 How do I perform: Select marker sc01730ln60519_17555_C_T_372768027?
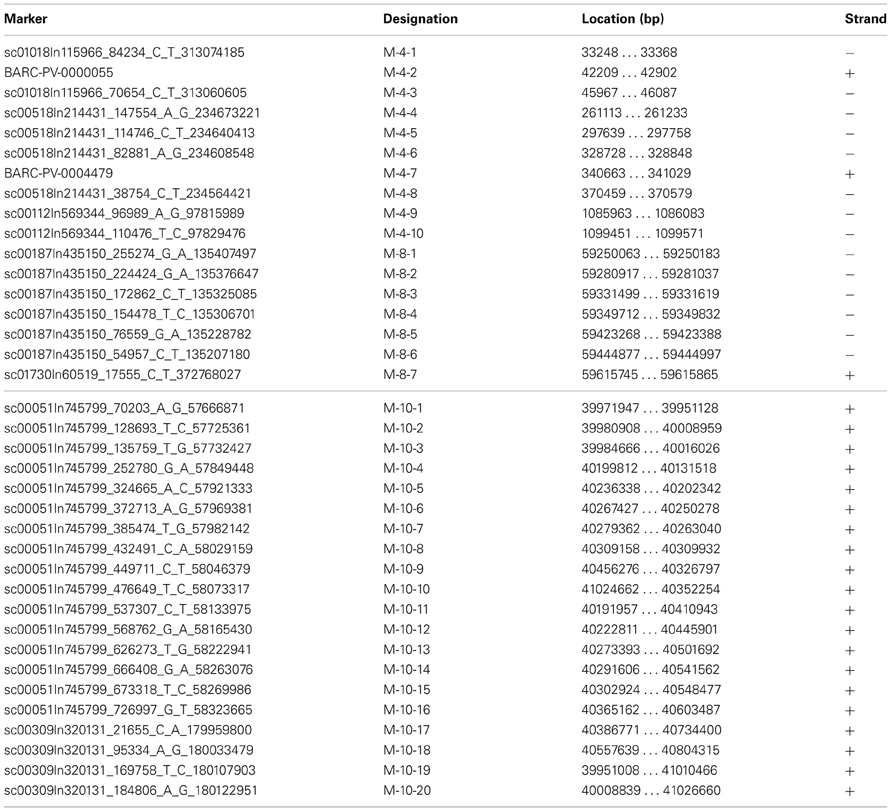pyautogui.click(x=122, y=375)
